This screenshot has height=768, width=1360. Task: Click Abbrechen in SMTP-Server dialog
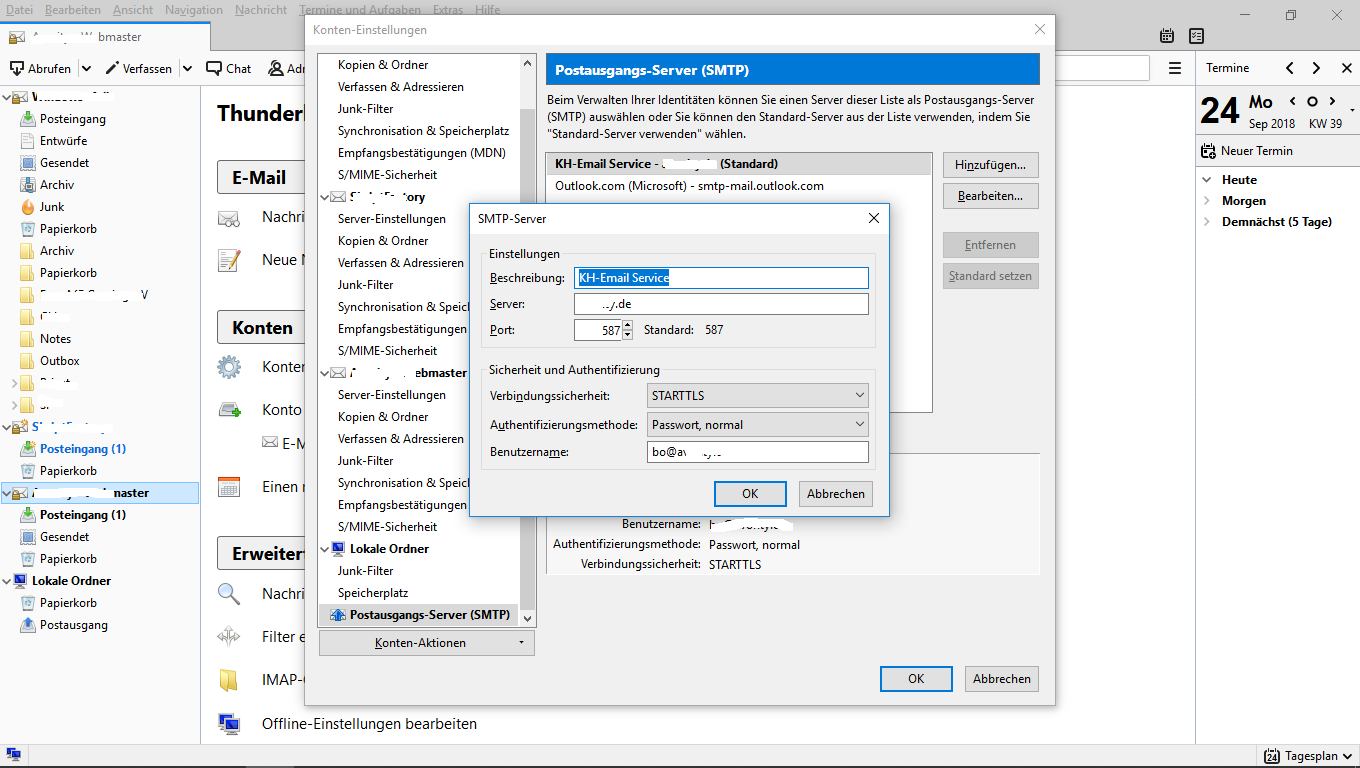[835, 494]
